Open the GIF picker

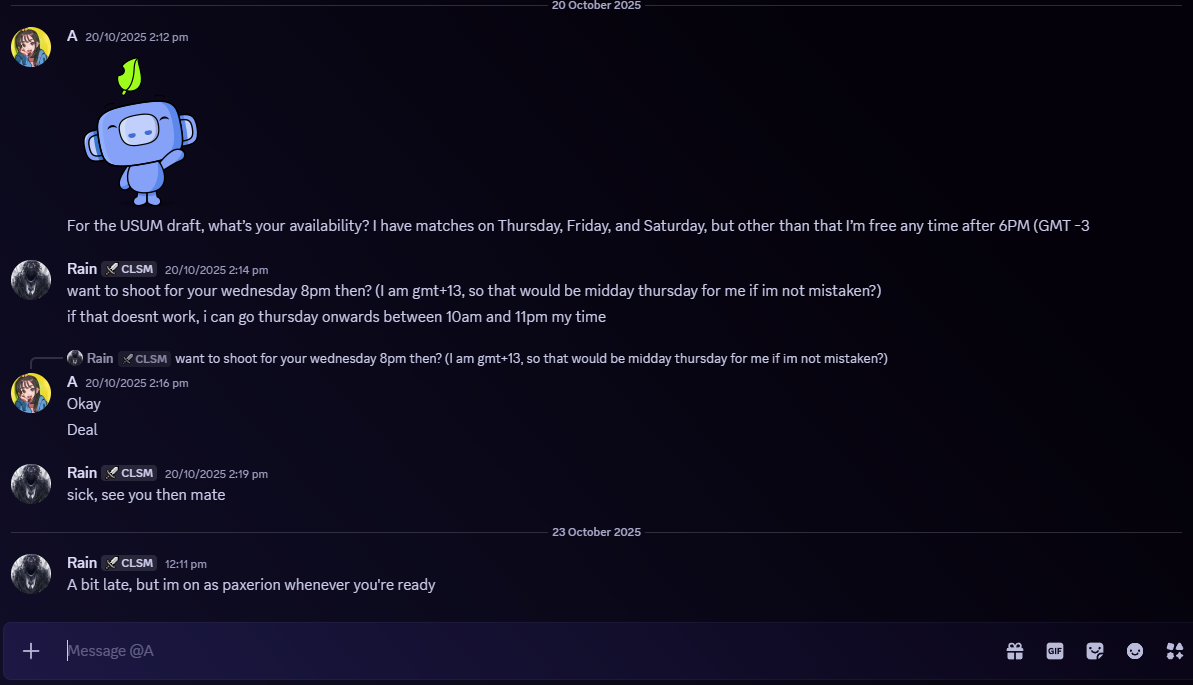tap(1055, 651)
